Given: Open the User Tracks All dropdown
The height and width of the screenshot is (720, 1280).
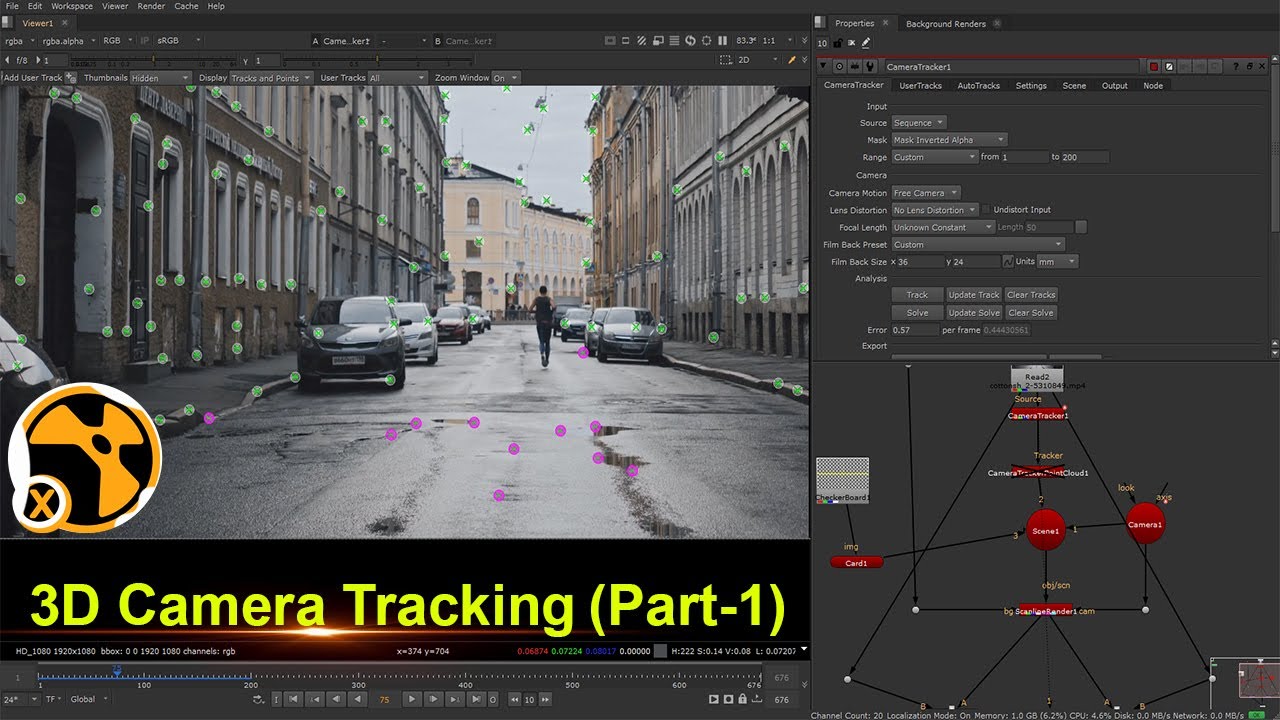Looking at the screenshot, I should (x=397, y=78).
